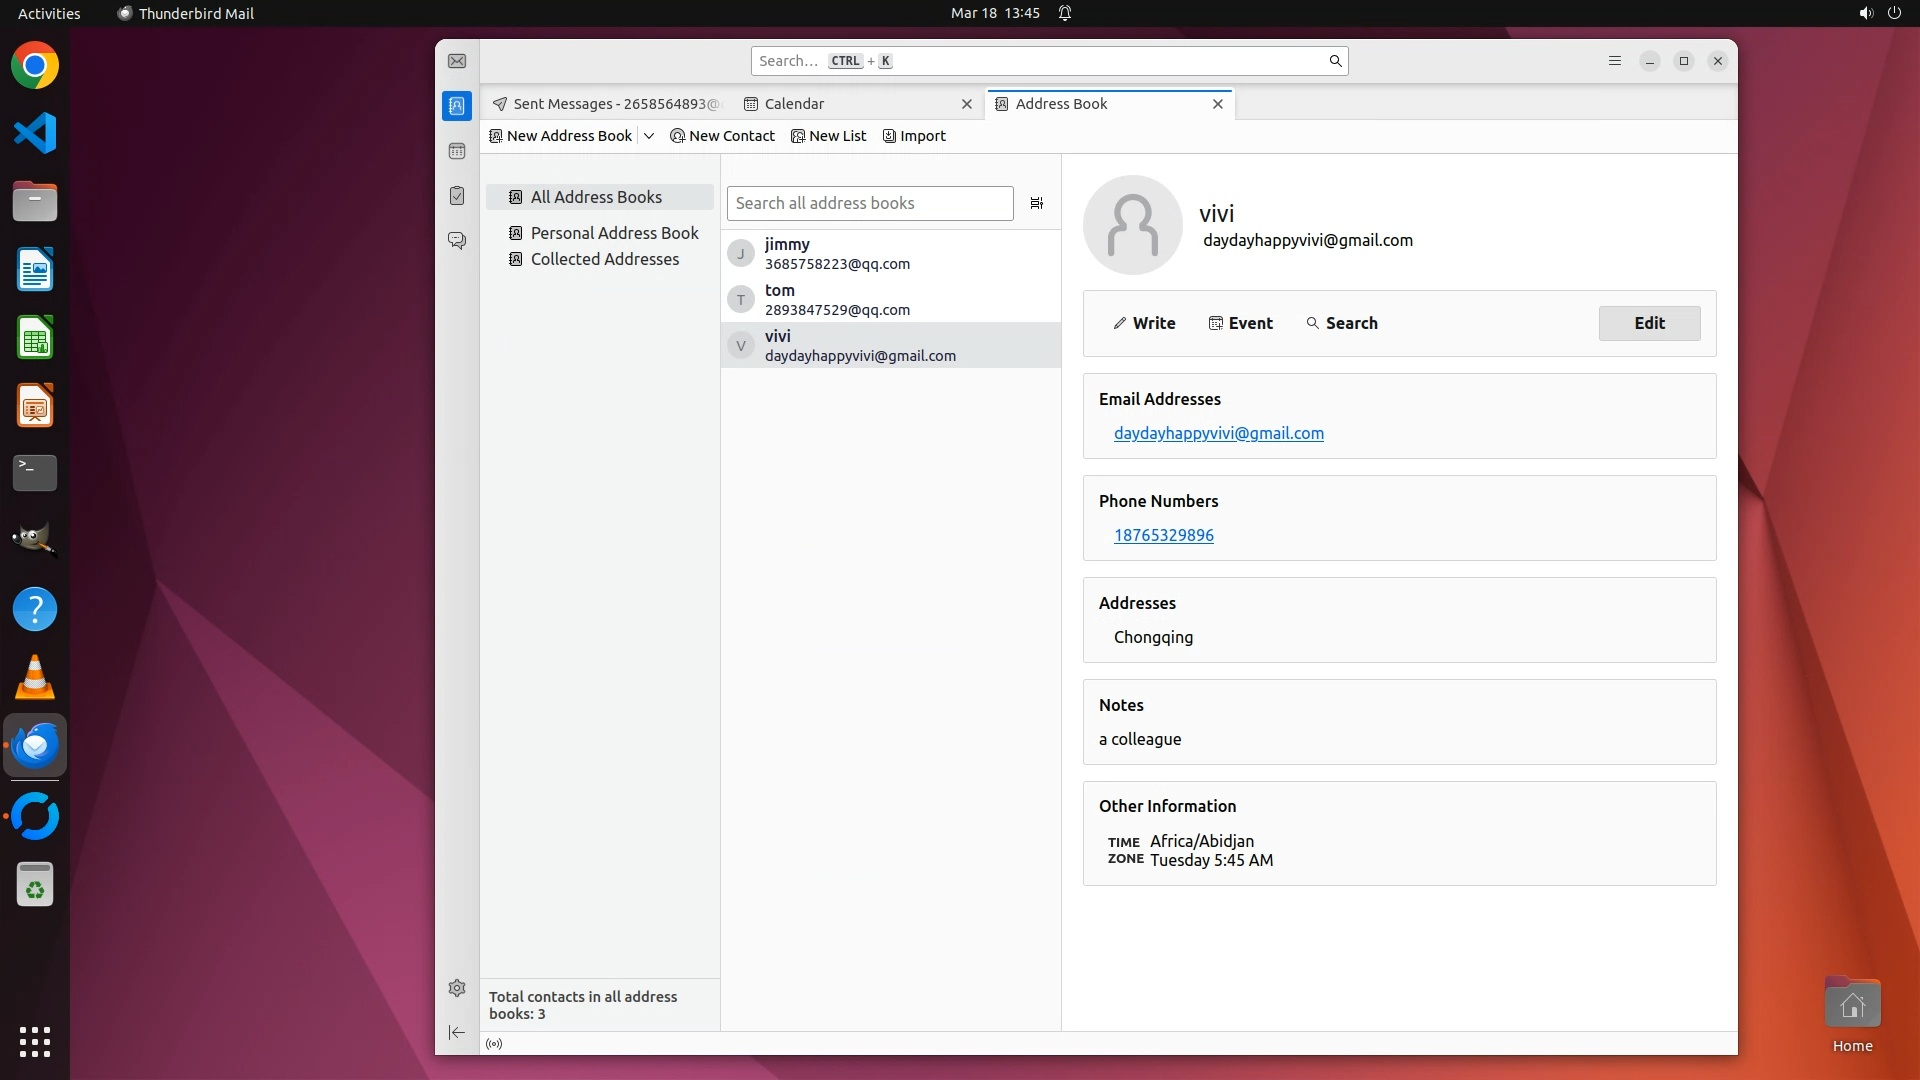This screenshot has width=1920, height=1080.
Task: Open Tasks space in sidebar
Action: (457, 196)
